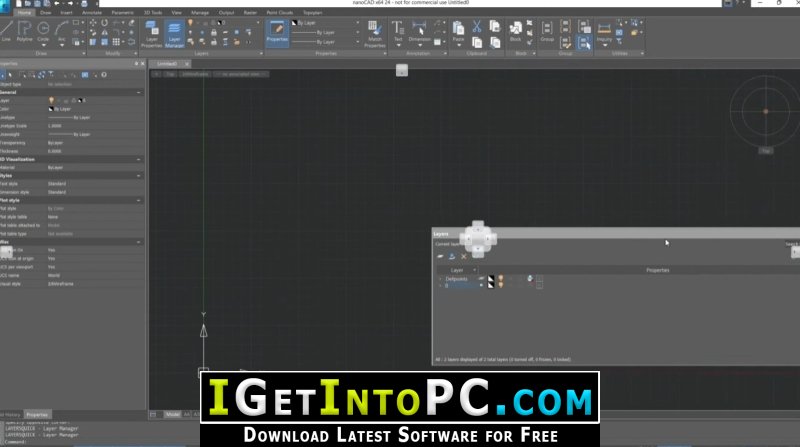The height and width of the screenshot is (447, 800).
Task: Close the Untitled0 document tab
Action: click(187, 64)
